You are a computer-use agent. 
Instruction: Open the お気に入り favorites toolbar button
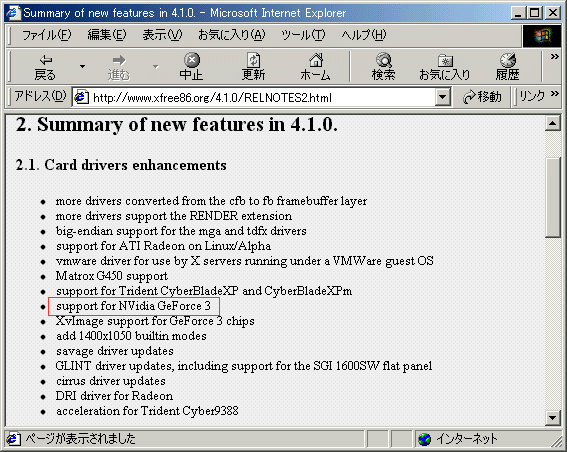point(444,67)
